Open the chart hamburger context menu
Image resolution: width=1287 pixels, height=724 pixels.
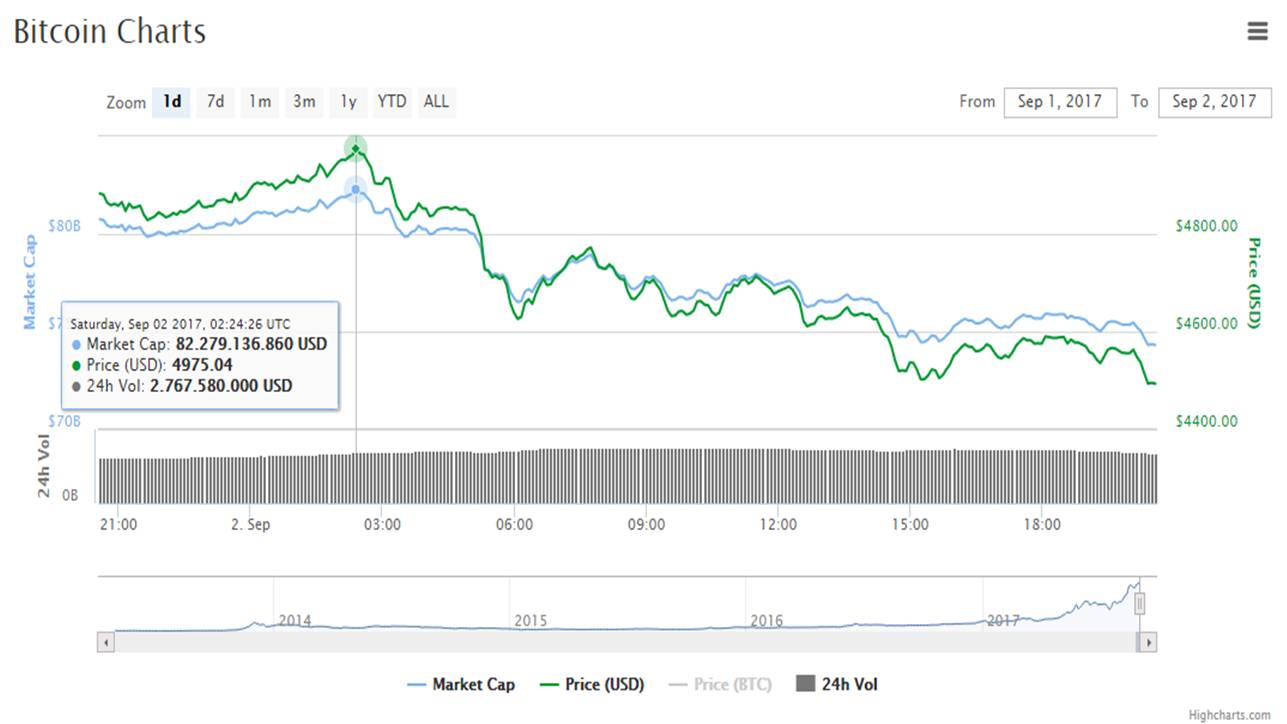coord(1257,31)
